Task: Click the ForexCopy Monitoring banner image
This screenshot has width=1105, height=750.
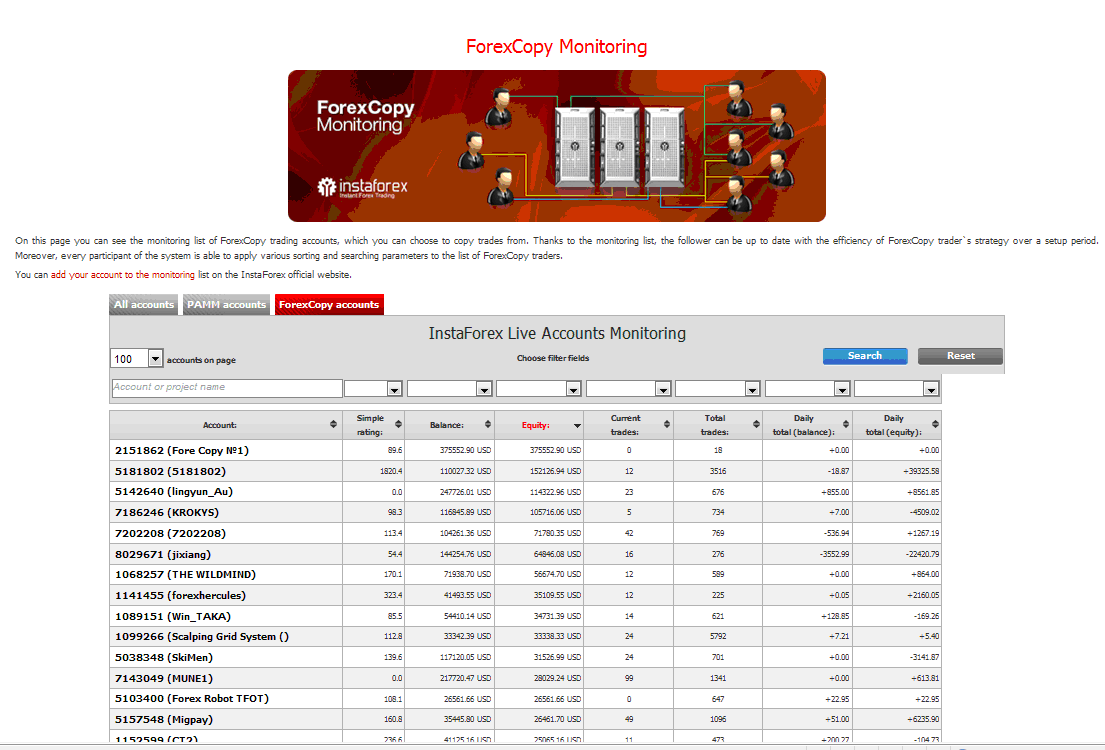Action: click(557, 146)
